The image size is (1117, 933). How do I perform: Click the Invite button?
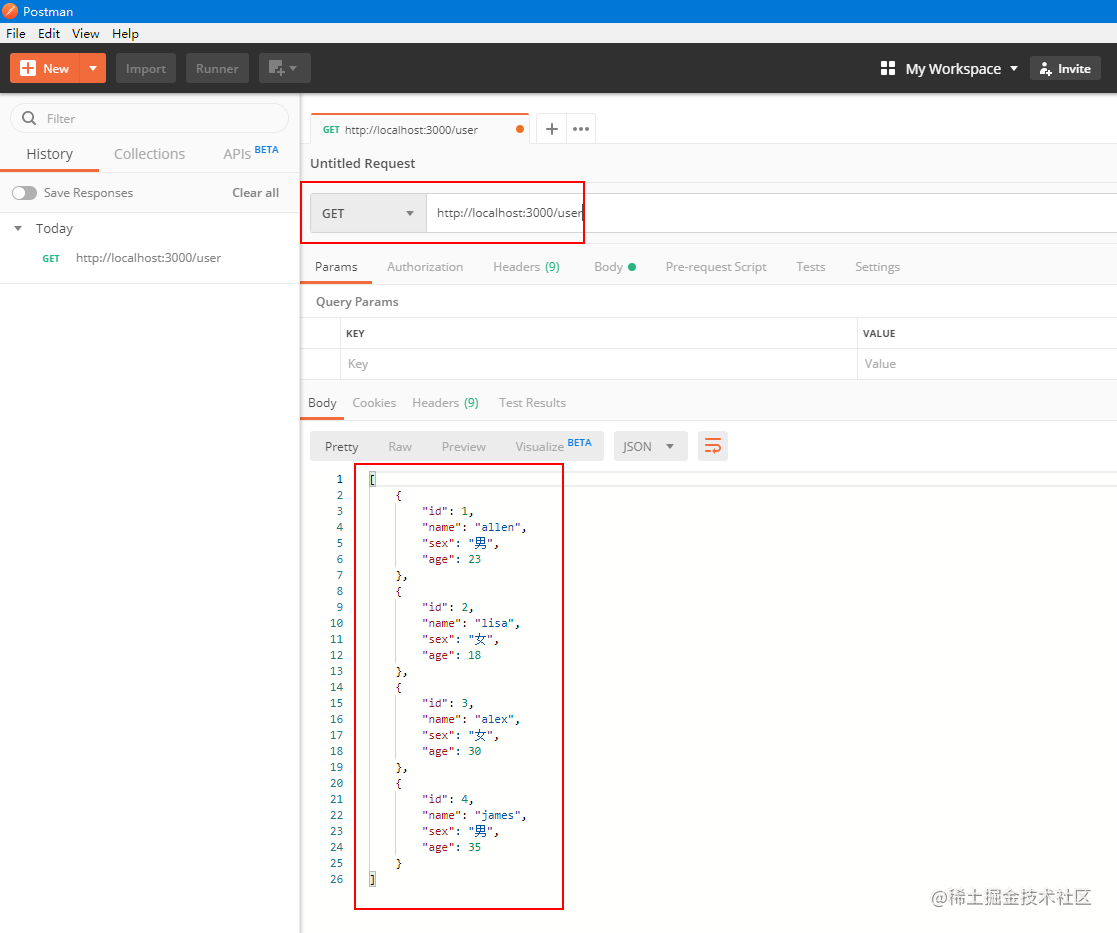(1065, 68)
